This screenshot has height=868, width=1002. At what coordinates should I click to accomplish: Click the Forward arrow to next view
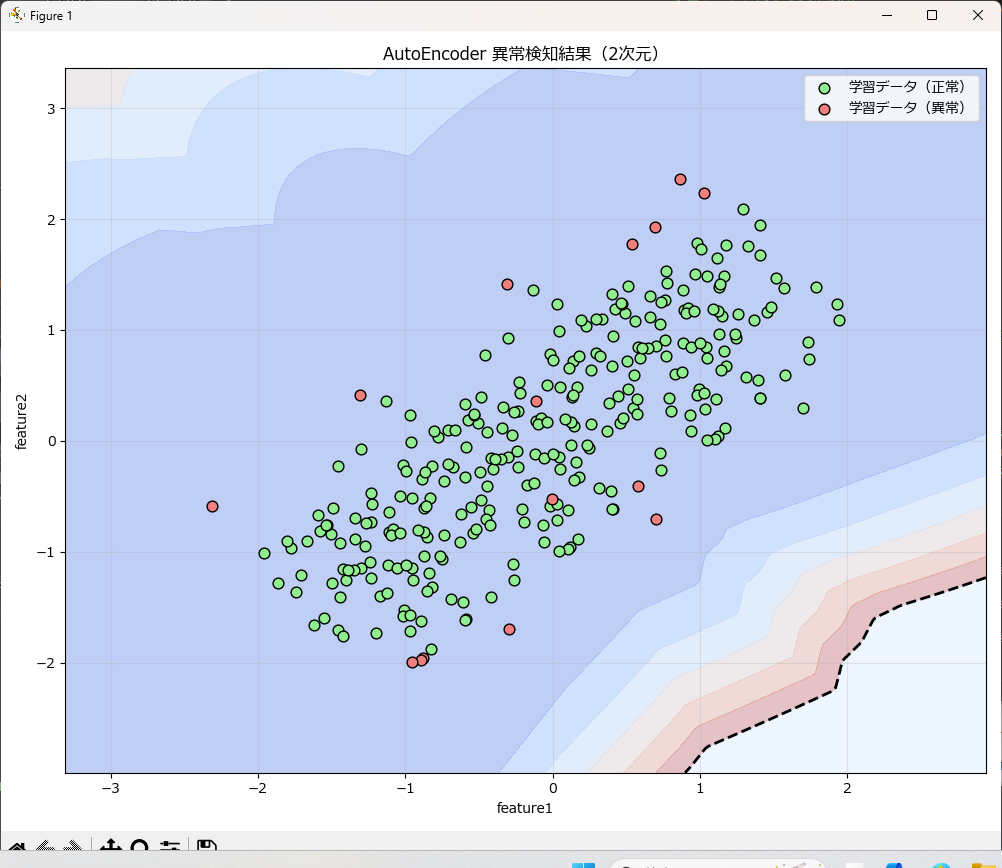click(x=72, y=848)
